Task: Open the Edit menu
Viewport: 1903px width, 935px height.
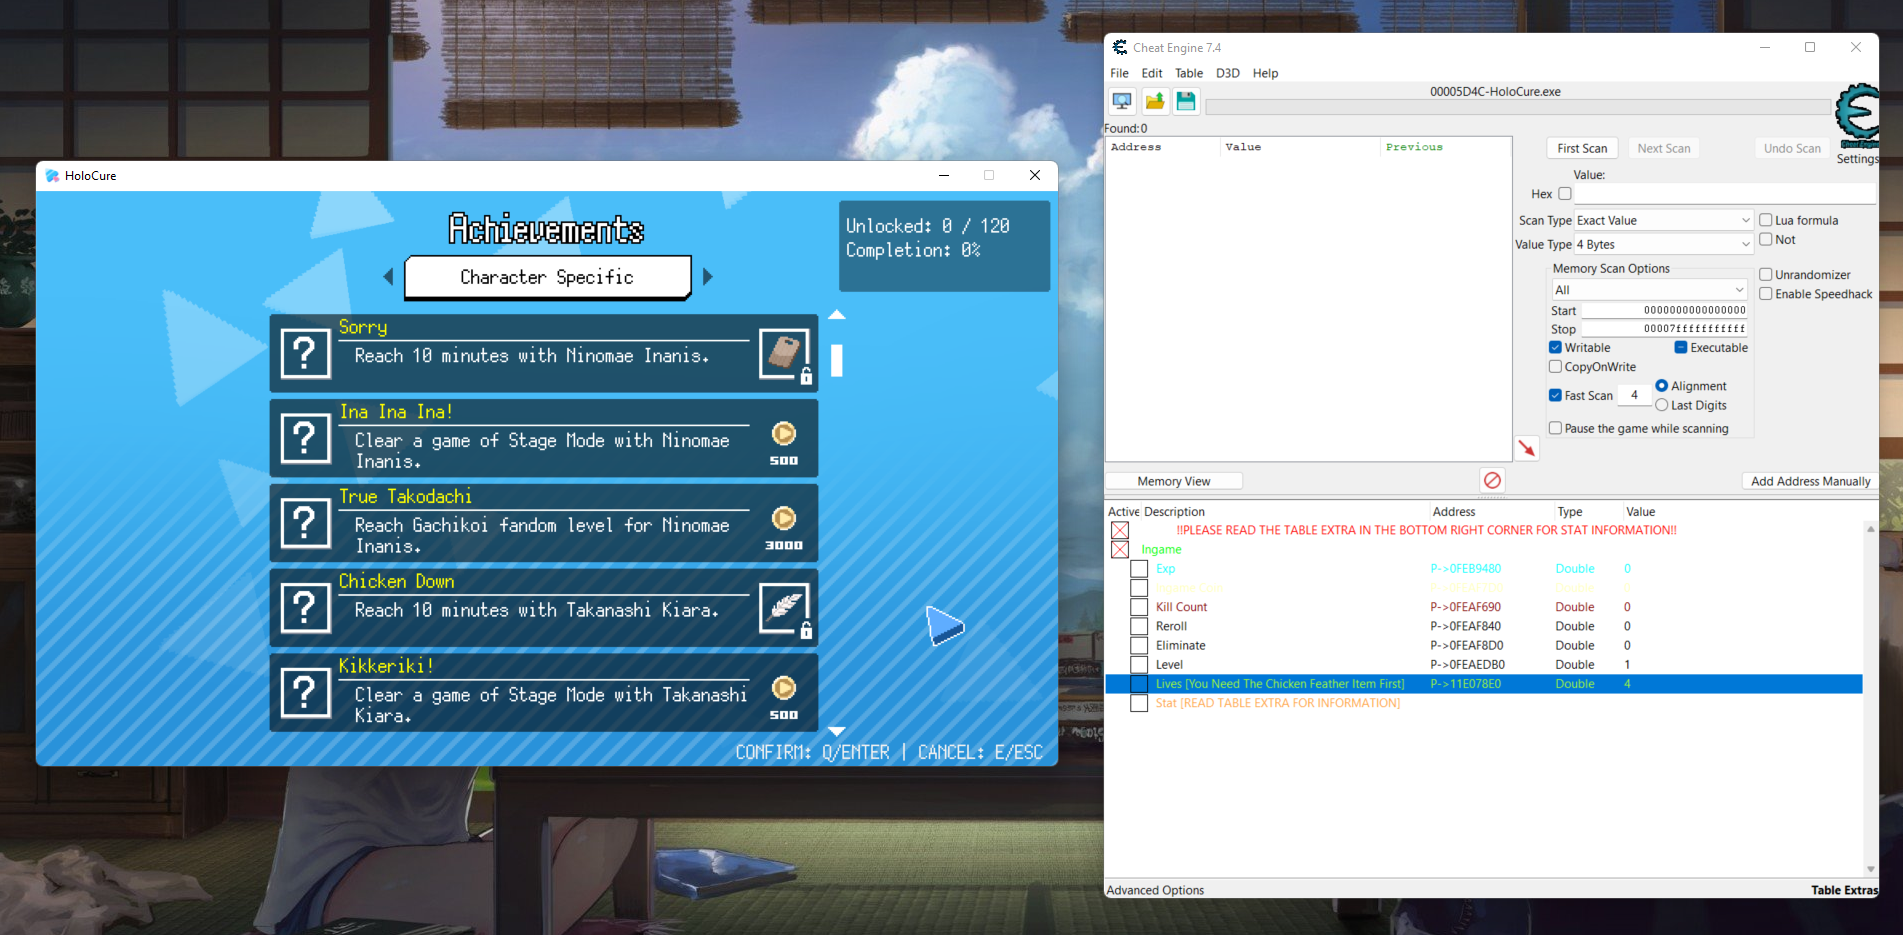Action: click(1152, 73)
